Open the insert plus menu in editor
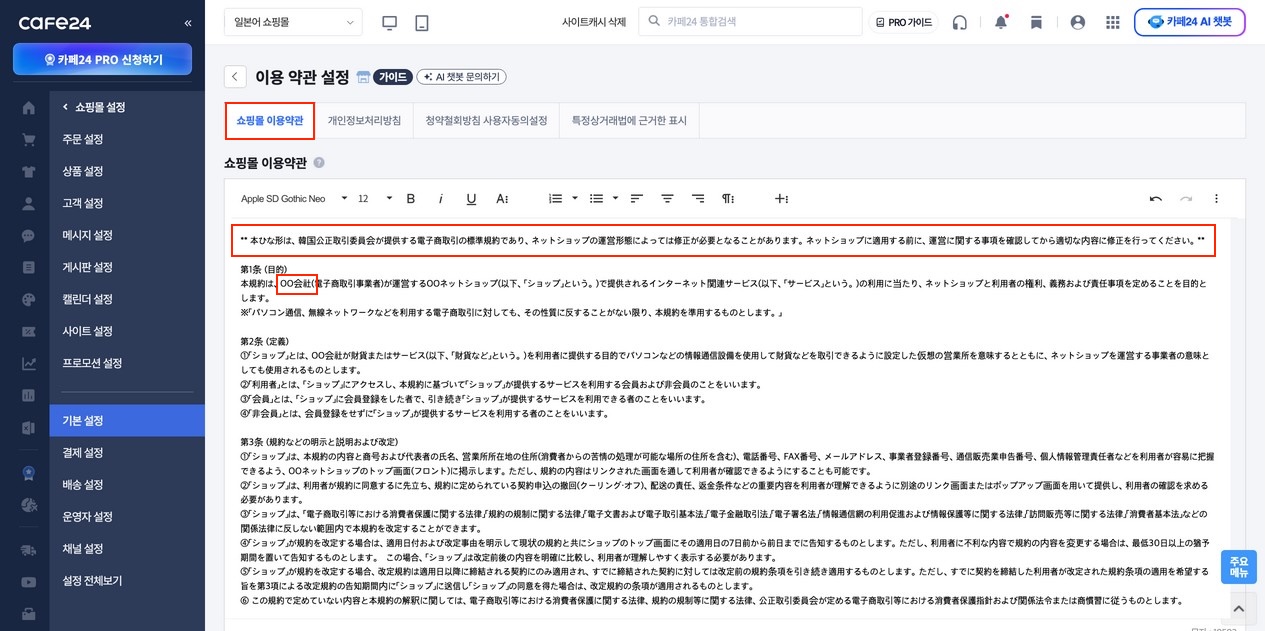Viewport: 1265px width, 631px height. point(781,199)
